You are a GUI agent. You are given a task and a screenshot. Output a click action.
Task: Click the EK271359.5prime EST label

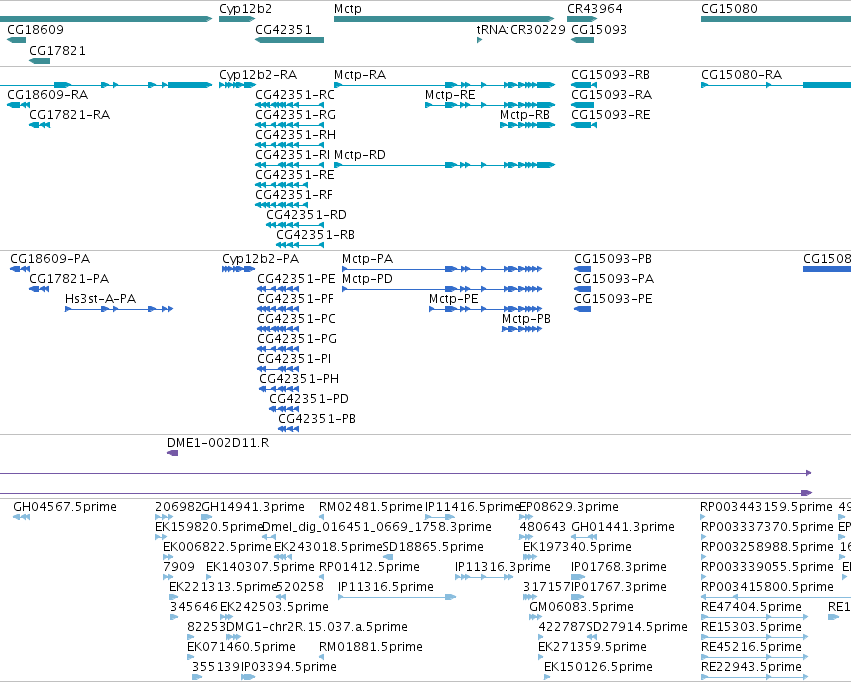(x=592, y=647)
